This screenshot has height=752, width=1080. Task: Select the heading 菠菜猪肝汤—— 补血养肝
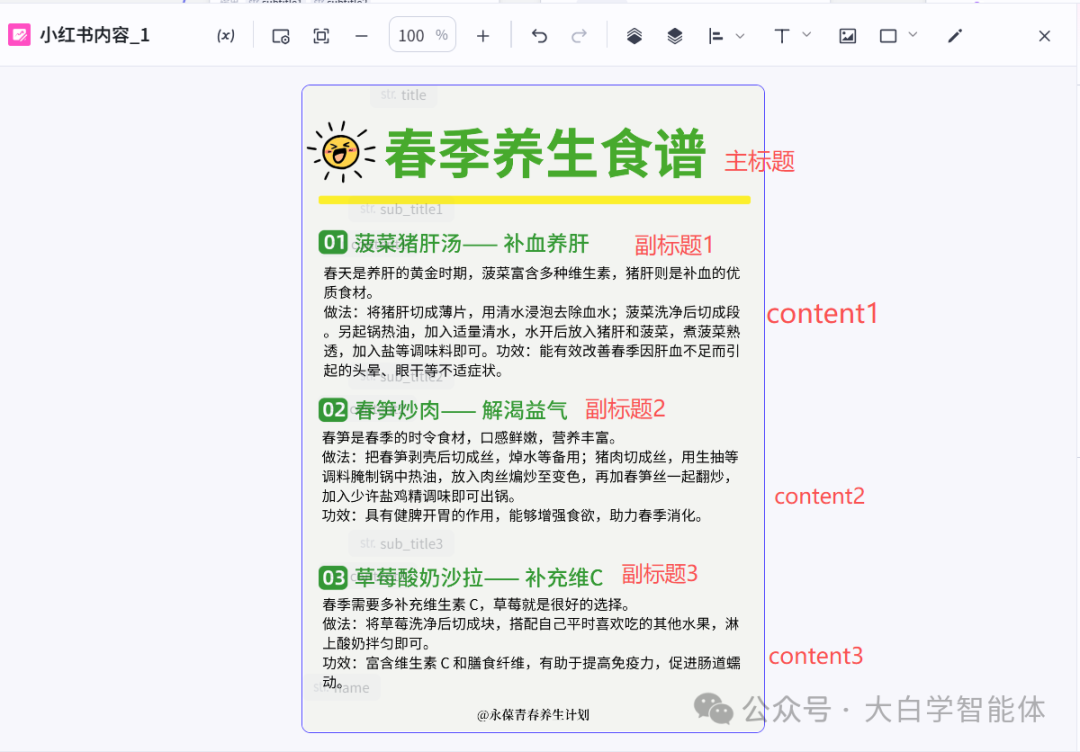[x=472, y=244]
